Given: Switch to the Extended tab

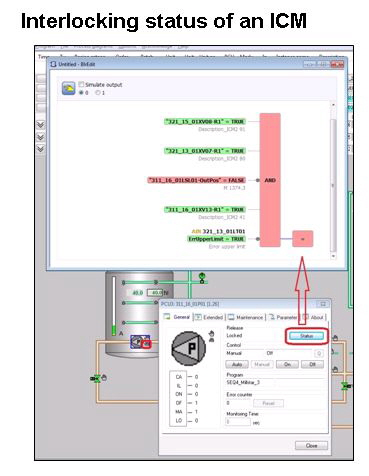Looking at the screenshot, I should pyautogui.click(x=209, y=317).
